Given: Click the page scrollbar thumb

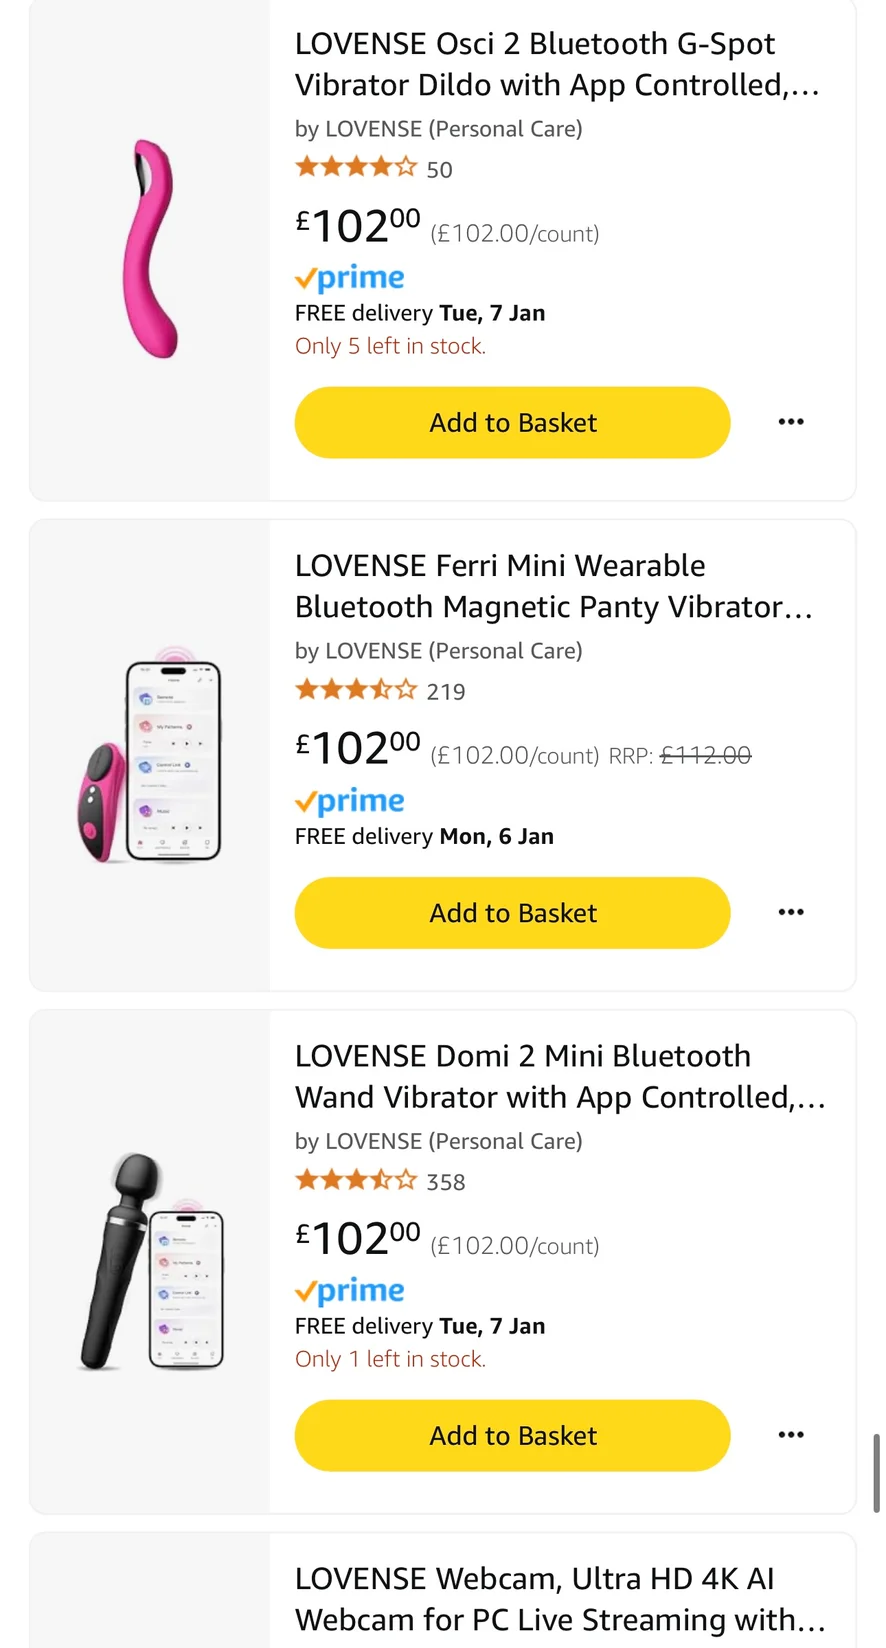Looking at the screenshot, I should click(x=877, y=1472).
